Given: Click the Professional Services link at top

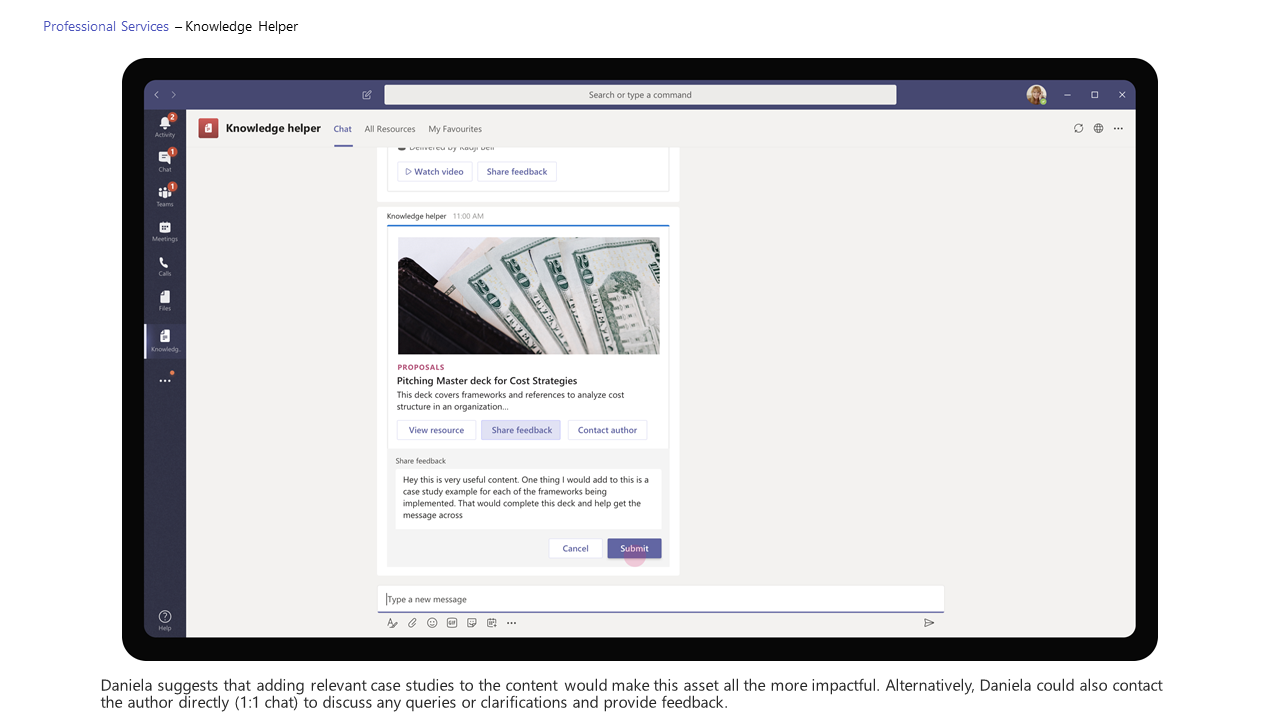Looking at the screenshot, I should click(x=106, y=26).
